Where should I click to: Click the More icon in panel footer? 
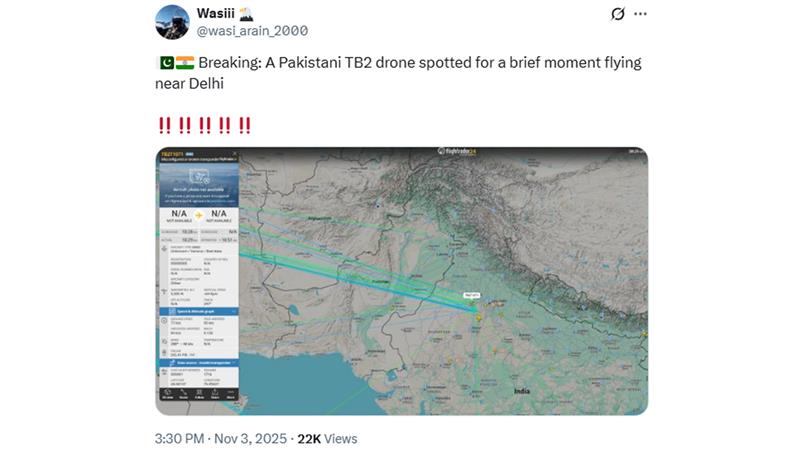click(231, 392)
